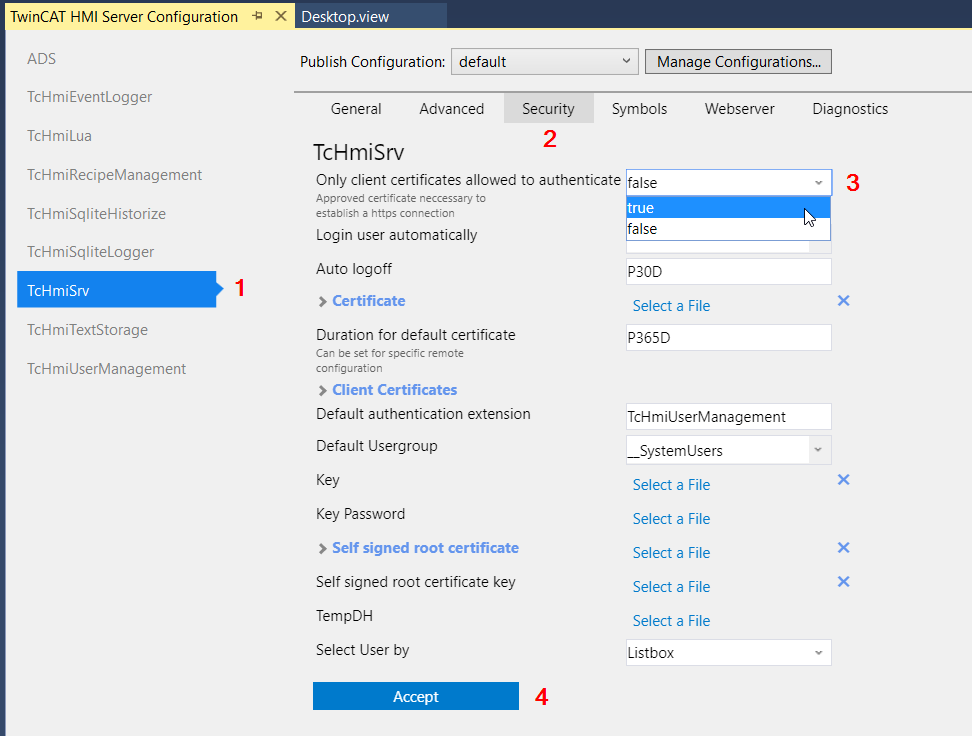Viewport: 972px width, 736px height.
Task: Pin the TwinCAT HMI Server Configuration tab
Action: click(257, 16)
